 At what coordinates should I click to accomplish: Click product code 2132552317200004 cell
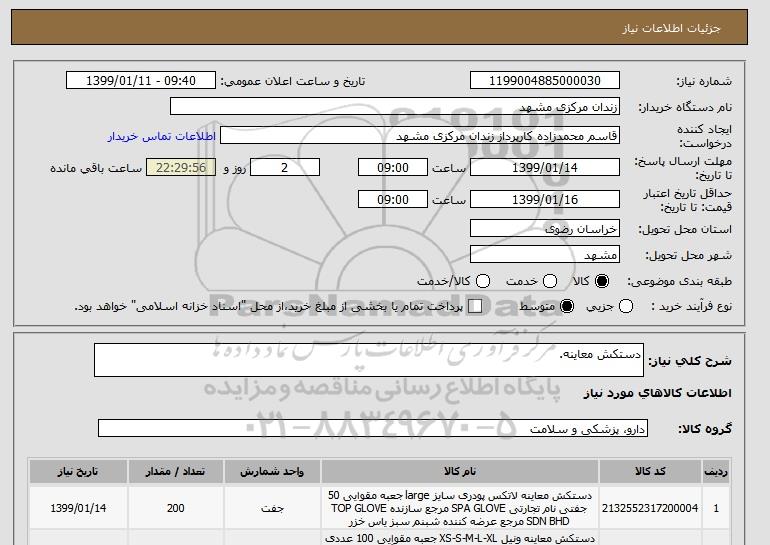coord(650,508)
